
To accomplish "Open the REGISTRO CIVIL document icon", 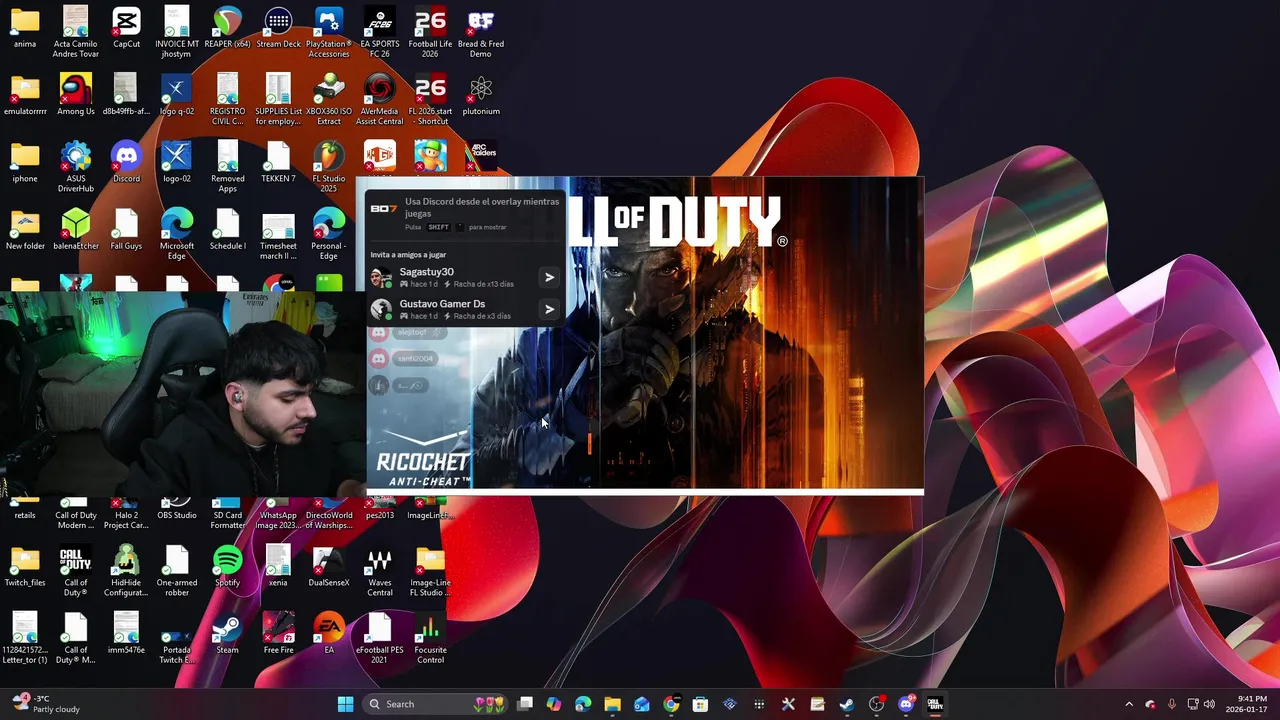I will tap(227, 100).
